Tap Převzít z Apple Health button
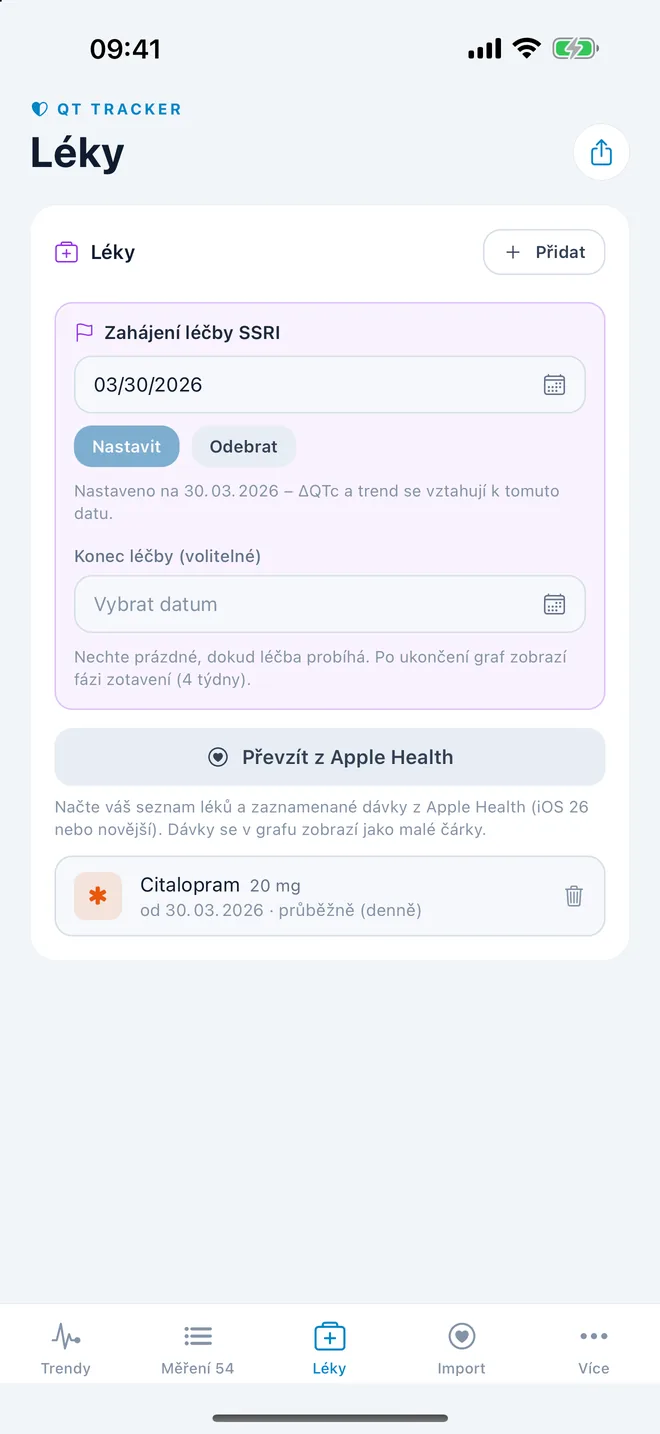This screenshot has height=1434, width=660. coord(330,757)
